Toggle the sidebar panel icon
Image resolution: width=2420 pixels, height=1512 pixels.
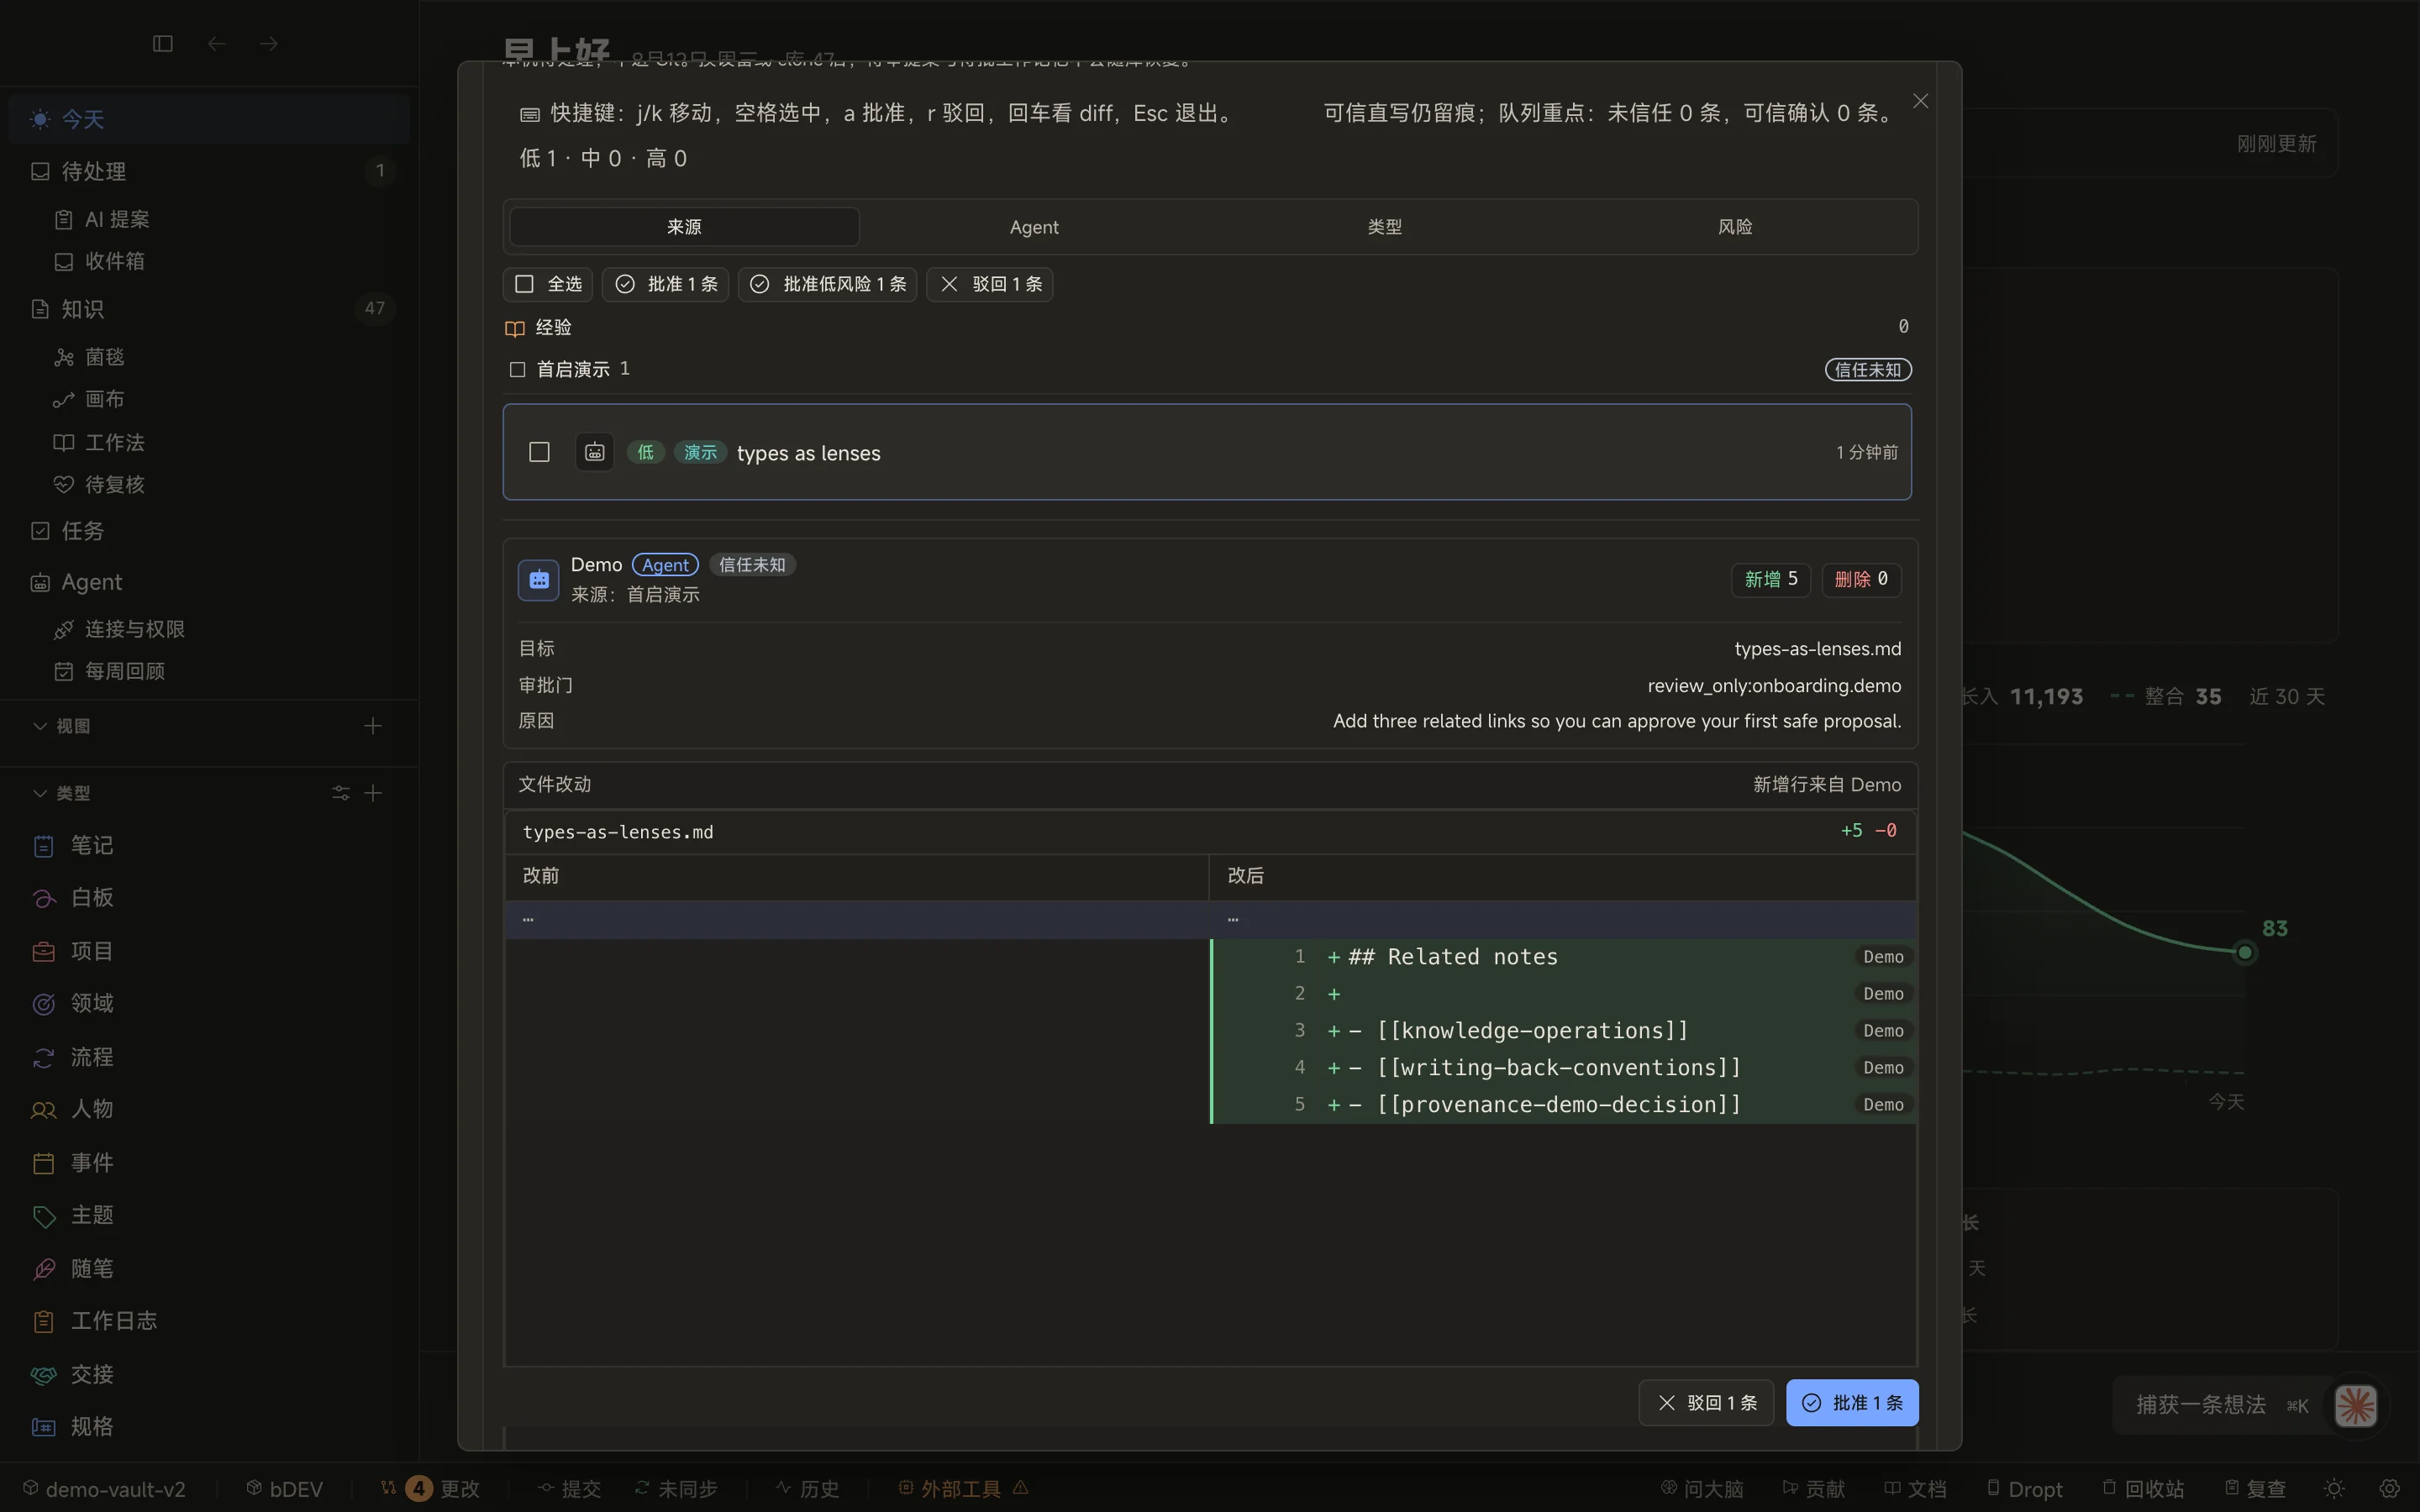click(163, 44)
